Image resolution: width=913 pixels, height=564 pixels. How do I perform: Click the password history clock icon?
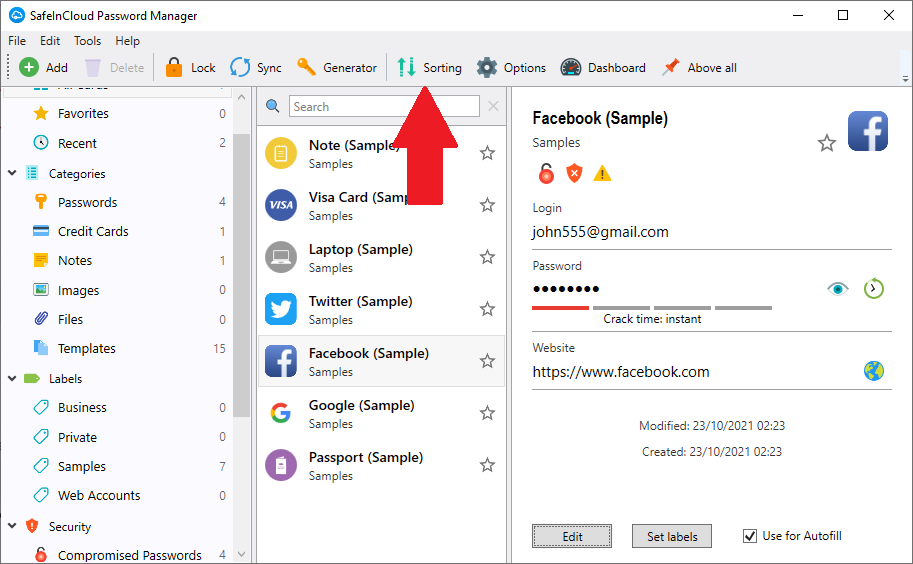coord(873,289)
